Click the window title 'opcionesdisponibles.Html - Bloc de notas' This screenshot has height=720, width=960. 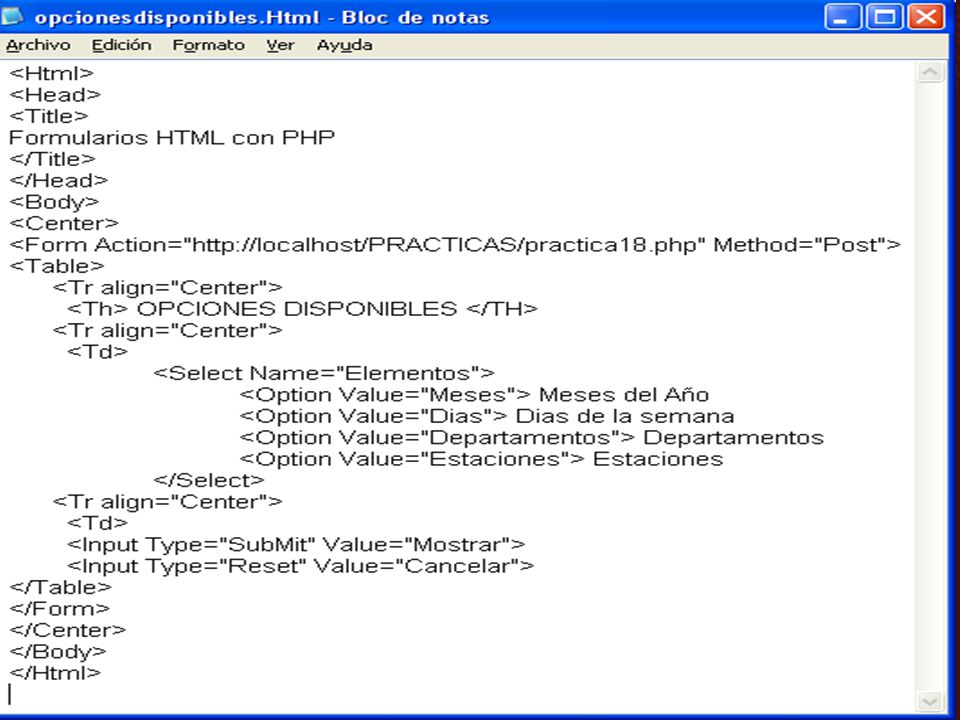[x=262, y=17]
